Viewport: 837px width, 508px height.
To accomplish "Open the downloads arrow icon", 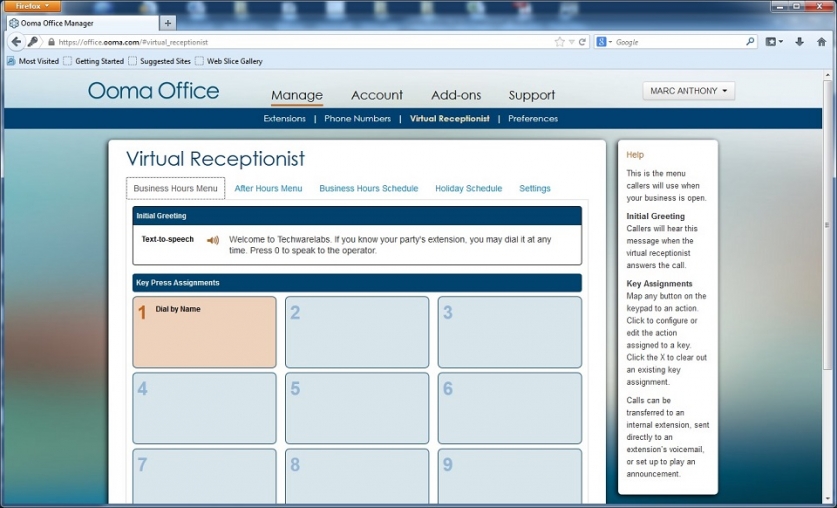I will 799,42.
